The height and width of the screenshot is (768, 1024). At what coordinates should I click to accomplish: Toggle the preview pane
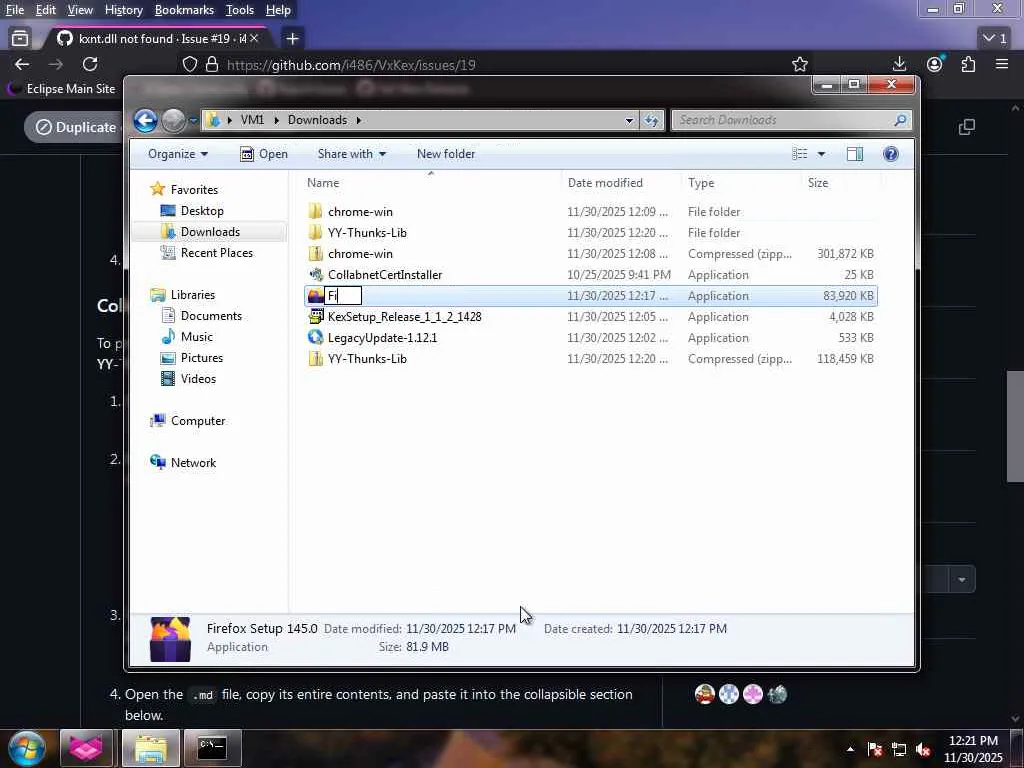pos(854,154)
